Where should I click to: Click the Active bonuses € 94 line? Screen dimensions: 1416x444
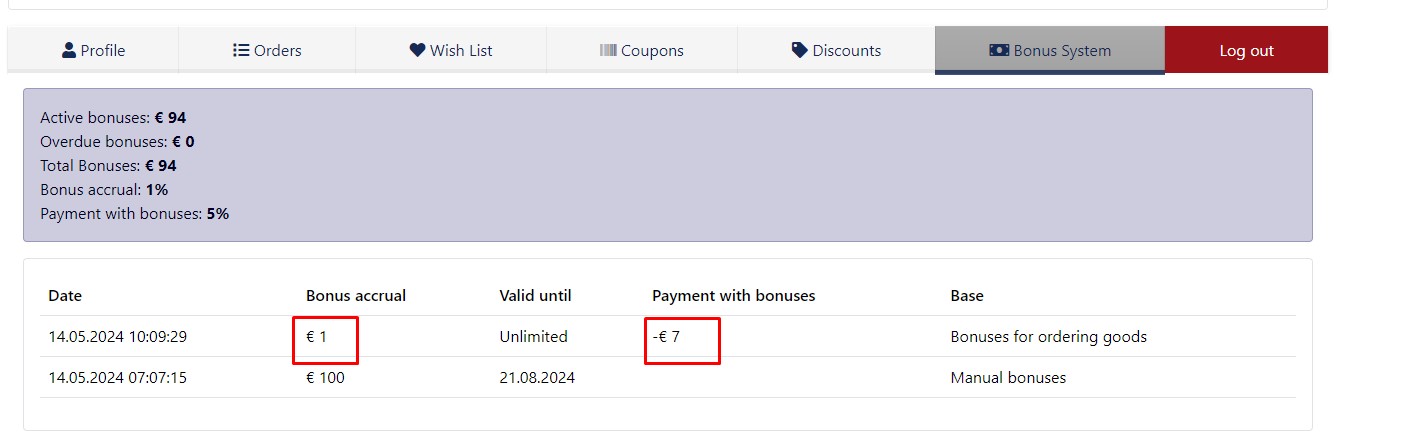pyautogui.click(x=113, y=118)
